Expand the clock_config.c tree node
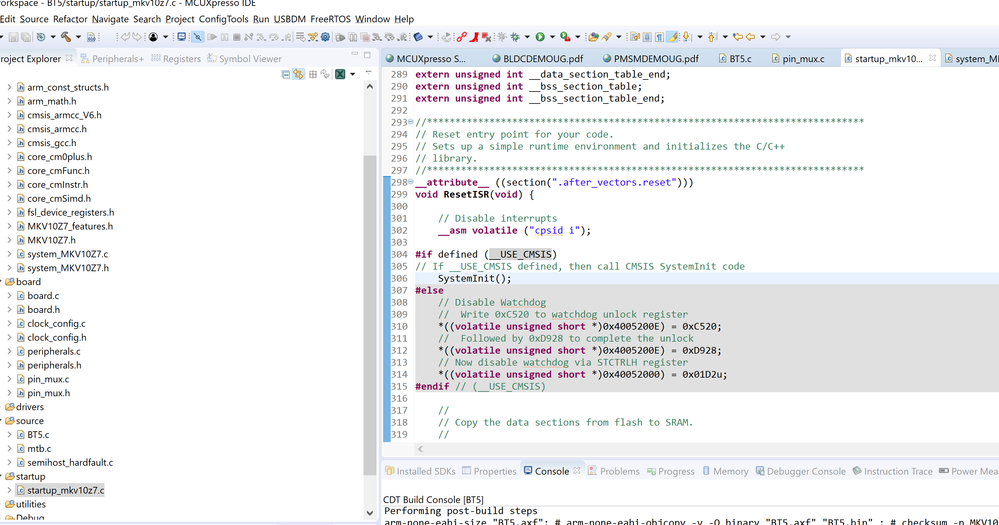This screenshot has height=525, width=999. point(9,323)
